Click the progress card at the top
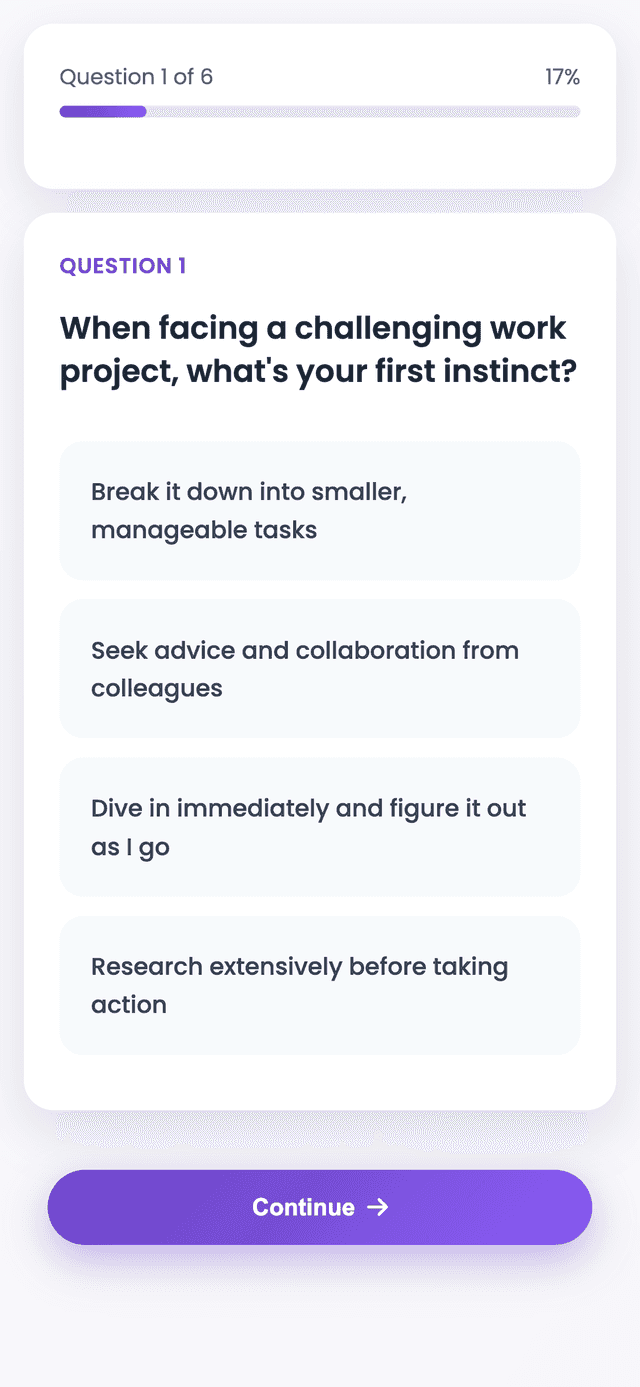The image size is (640, 1387). (319, 150)
